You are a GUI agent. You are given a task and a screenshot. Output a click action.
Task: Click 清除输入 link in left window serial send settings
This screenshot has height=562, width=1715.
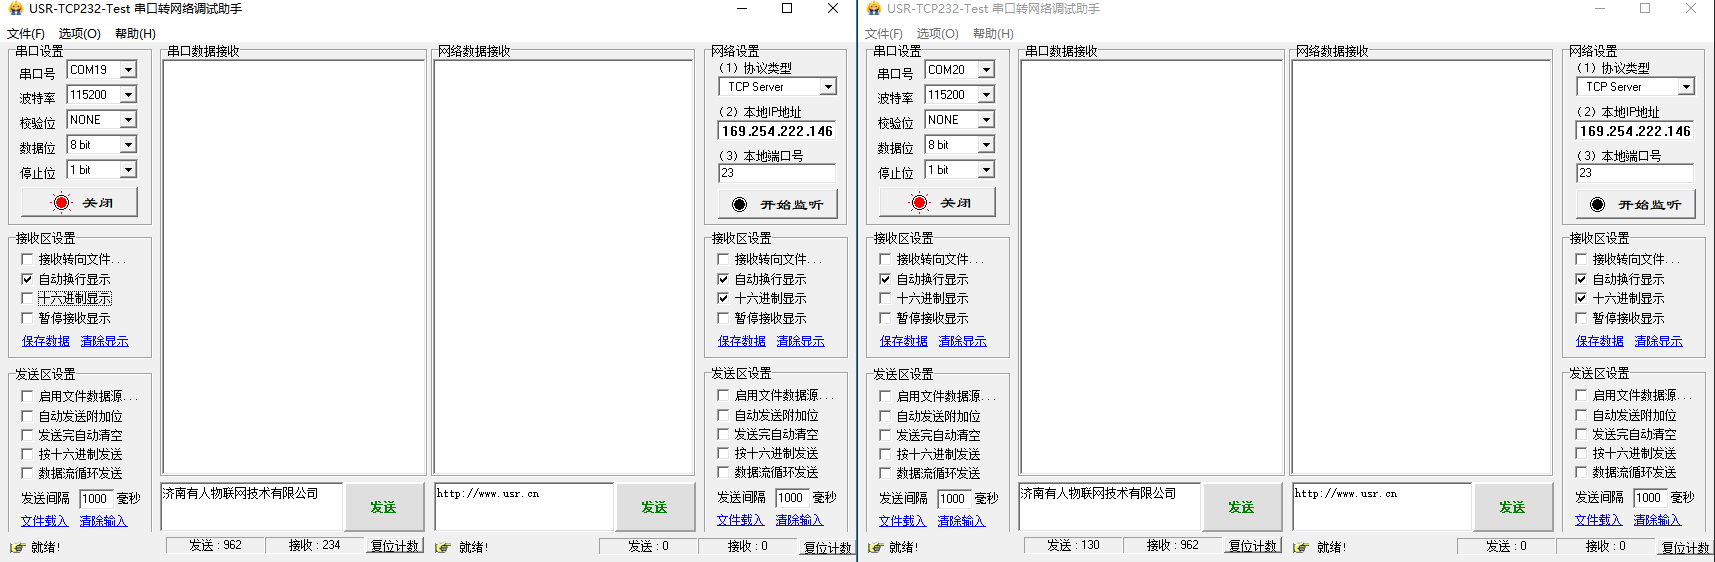click(104, 521)
